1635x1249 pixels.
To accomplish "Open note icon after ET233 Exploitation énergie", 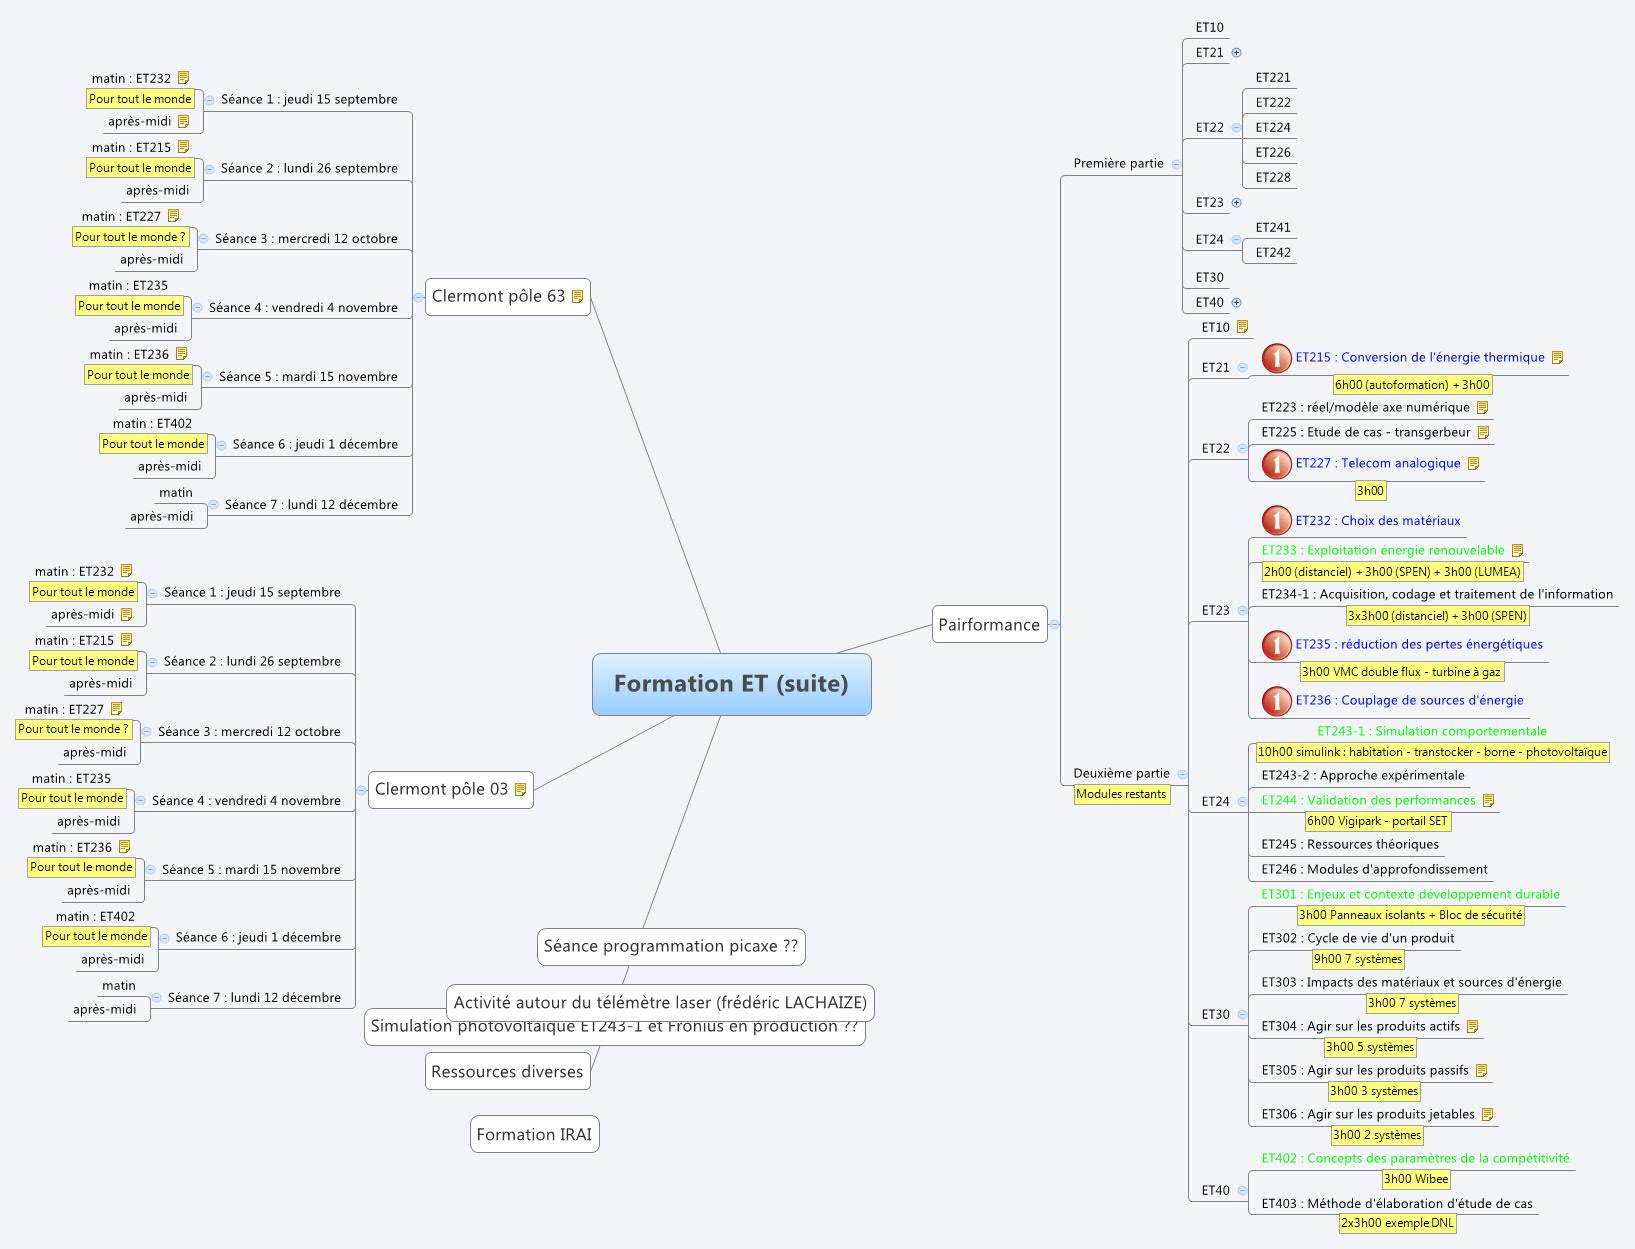I will click(x=1518, y=551).
